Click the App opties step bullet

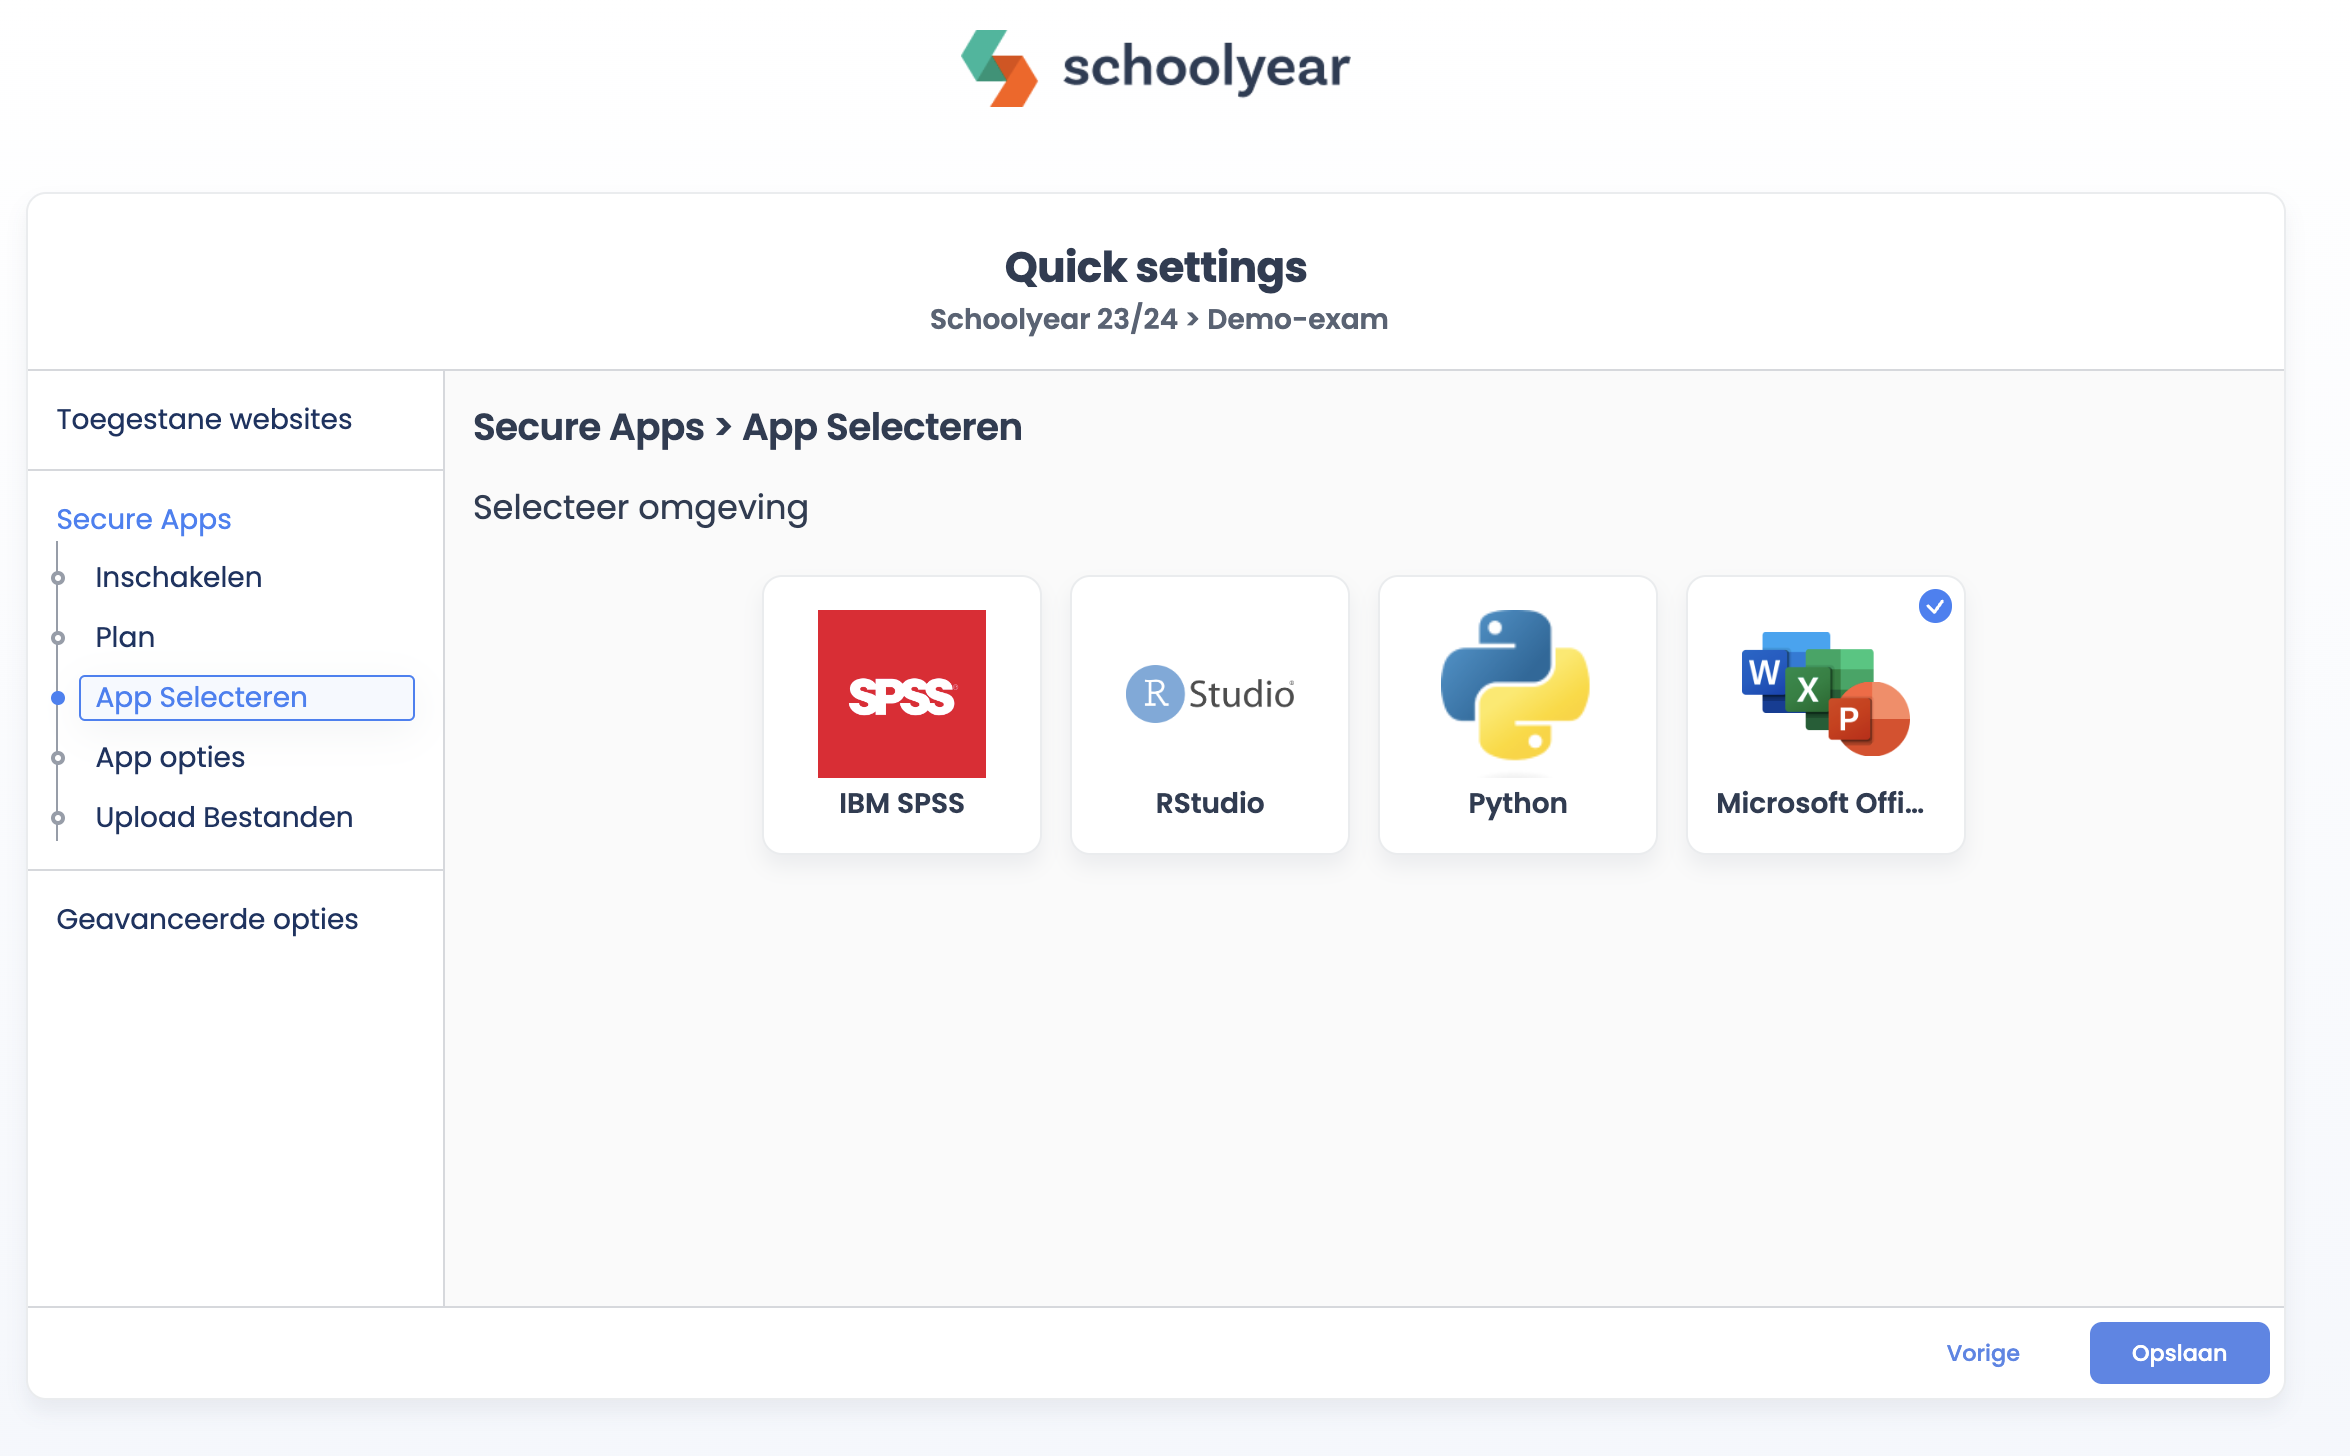point(58,758)
